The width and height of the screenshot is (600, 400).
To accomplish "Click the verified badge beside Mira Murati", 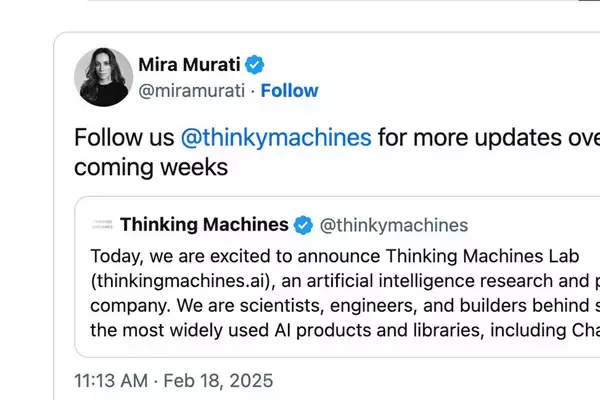I will [255, 65].
